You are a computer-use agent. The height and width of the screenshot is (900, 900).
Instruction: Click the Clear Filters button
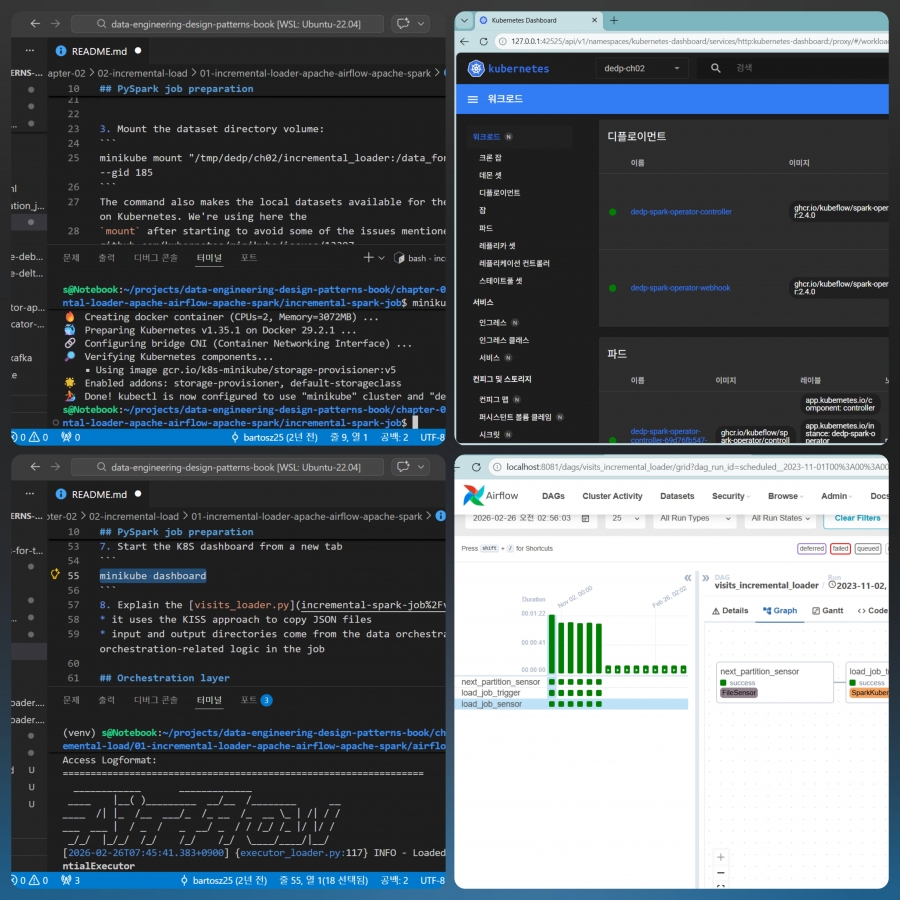point(856,518)
